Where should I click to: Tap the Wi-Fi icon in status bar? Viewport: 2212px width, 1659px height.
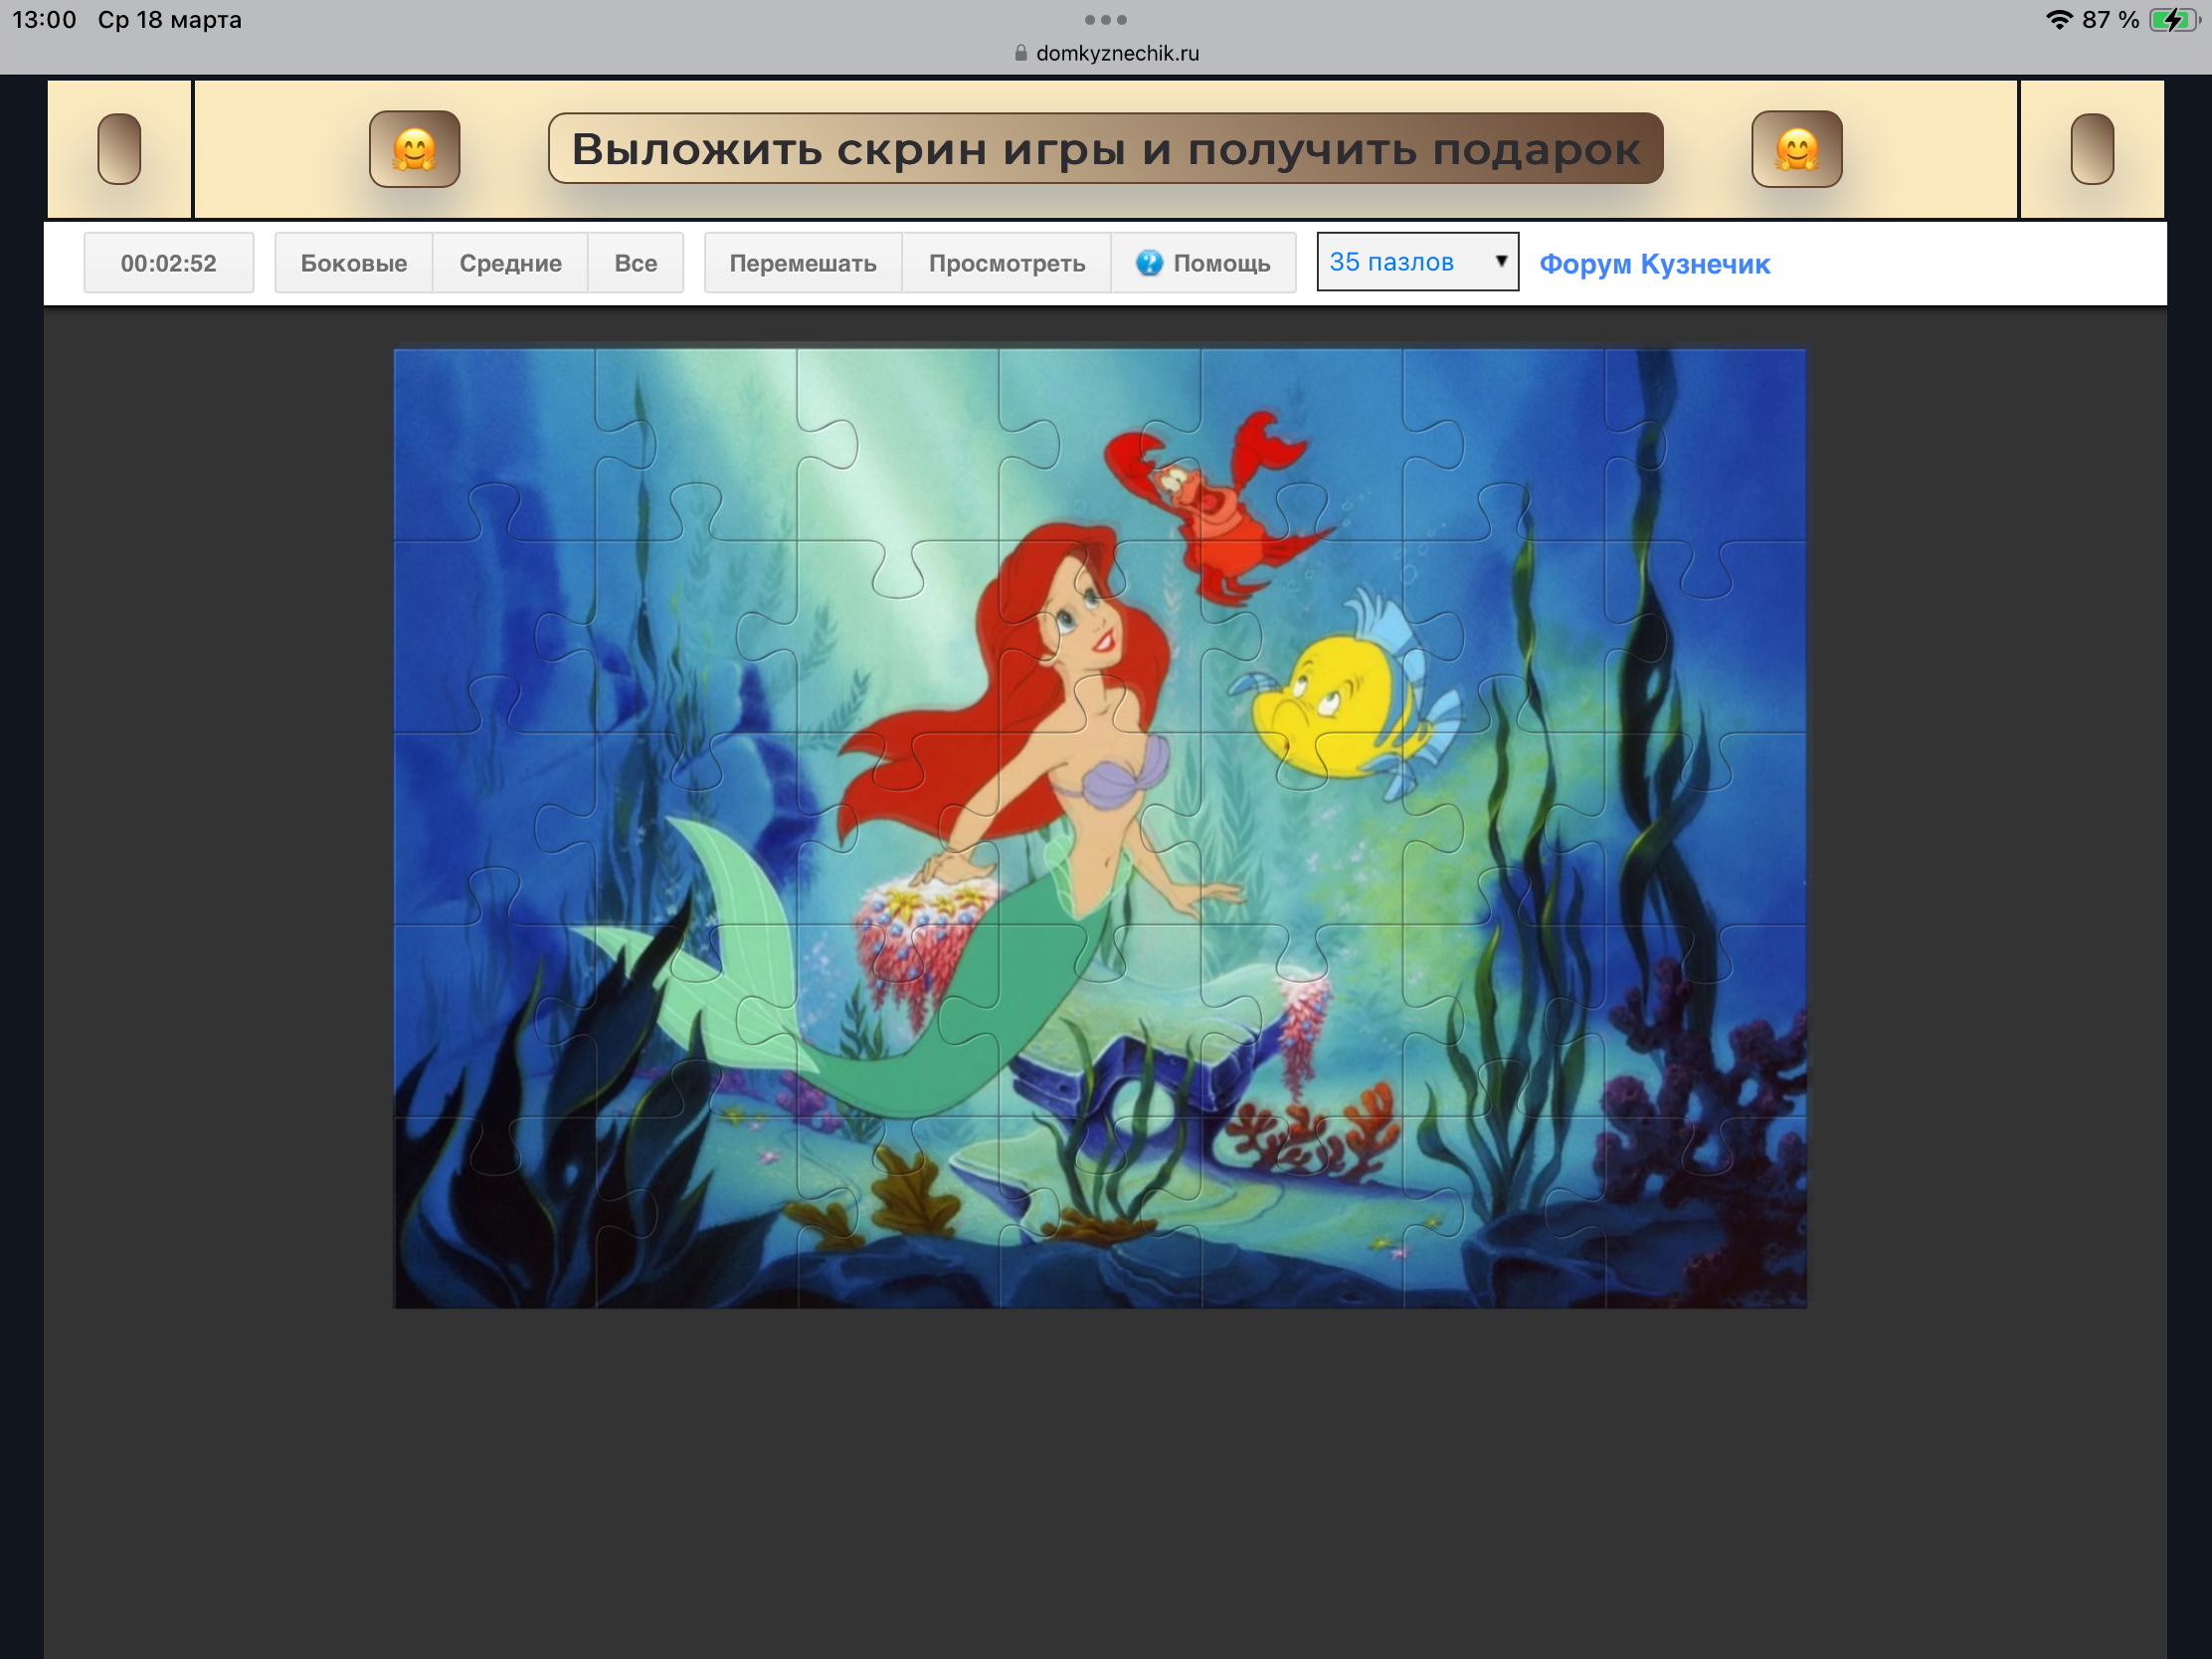click(2058, 20)
